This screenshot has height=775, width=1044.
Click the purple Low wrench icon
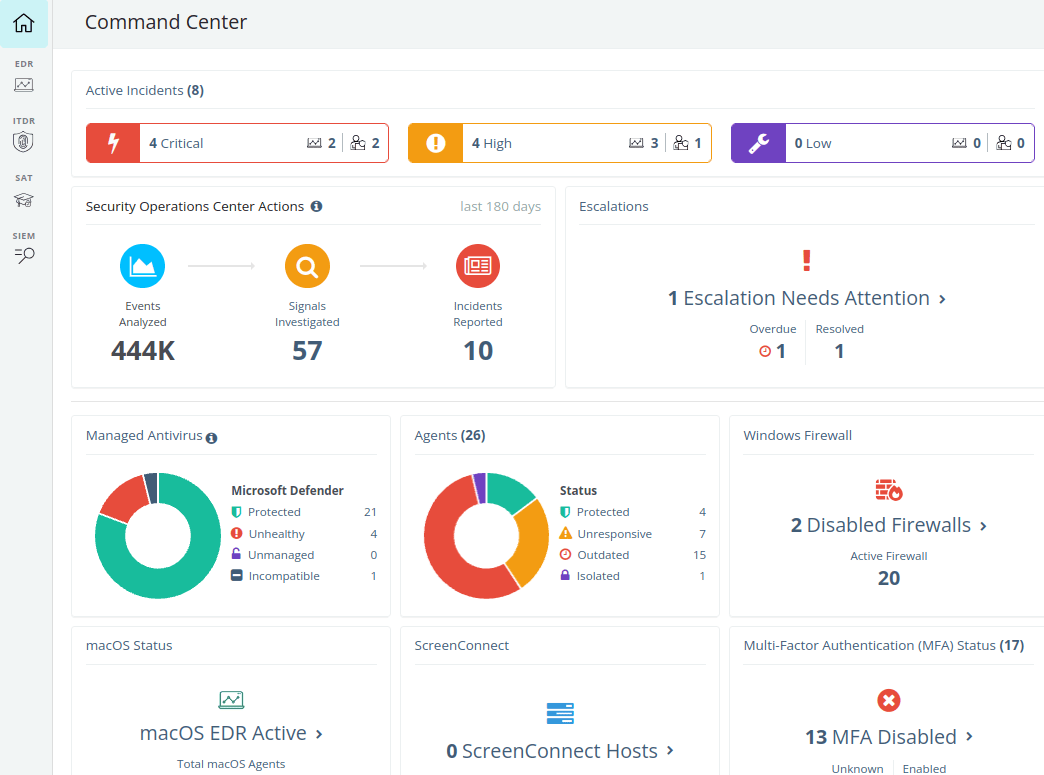pyautogui.click(x=758, y=143)
